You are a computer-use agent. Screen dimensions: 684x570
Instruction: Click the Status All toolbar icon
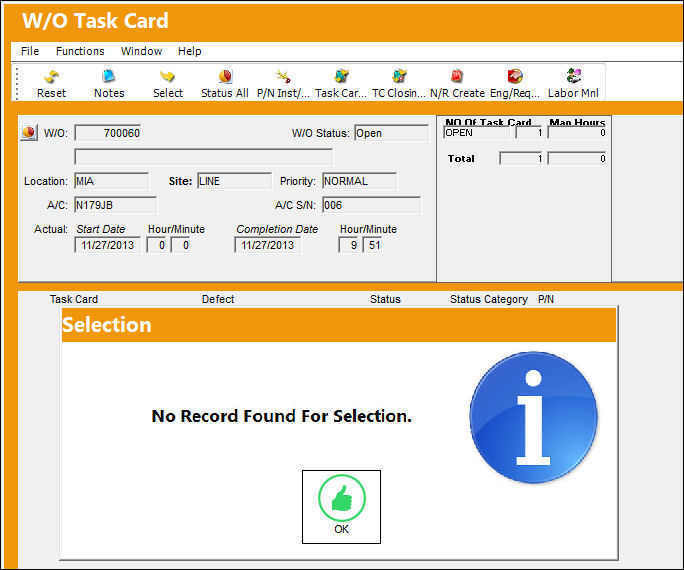(225, 83)
